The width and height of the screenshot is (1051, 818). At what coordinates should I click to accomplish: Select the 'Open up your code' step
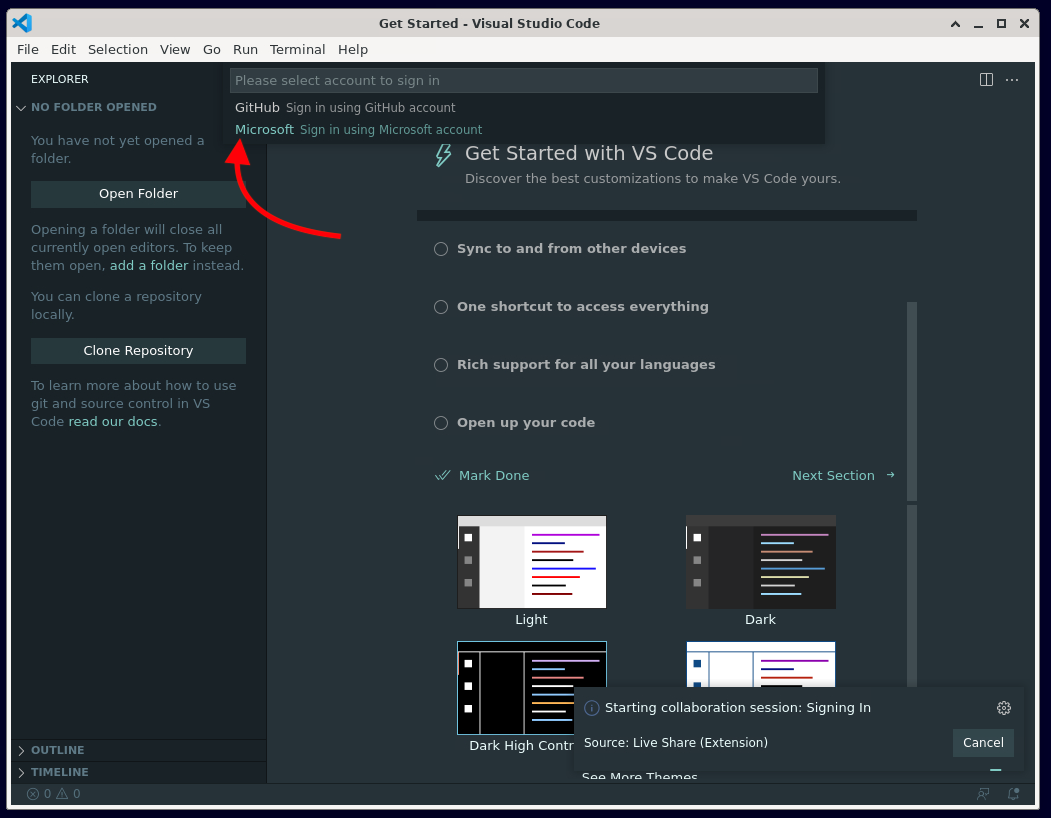pos(525,423)
